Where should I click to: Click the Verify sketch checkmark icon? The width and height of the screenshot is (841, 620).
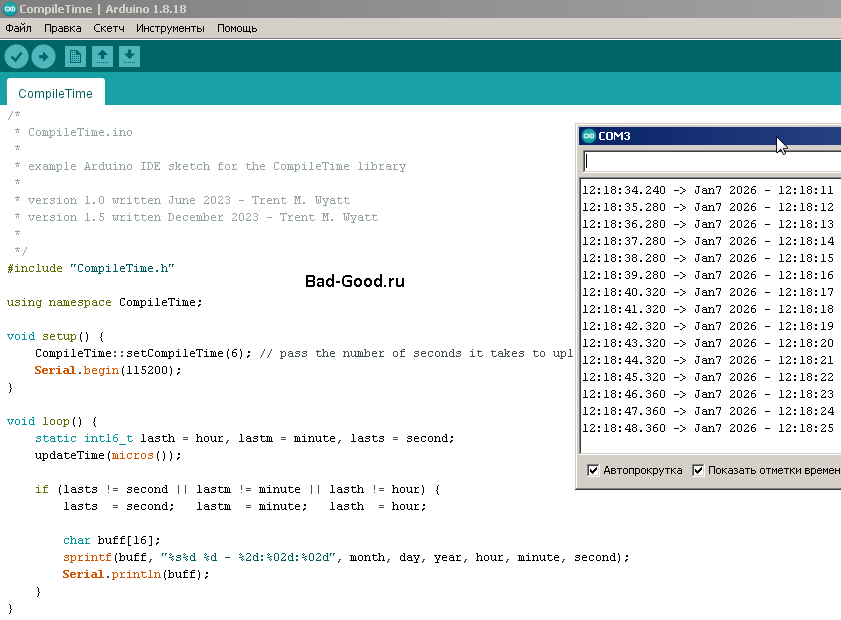point(16,57)
